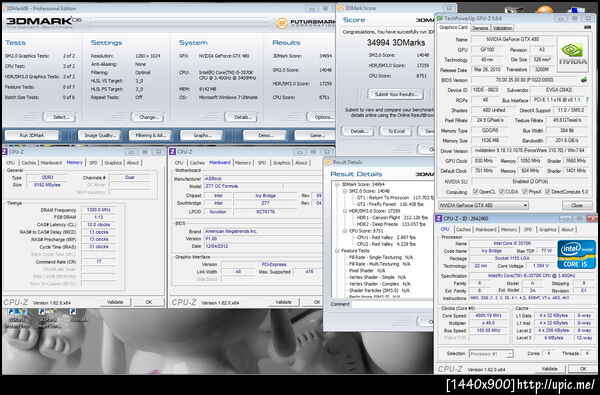Select CPU2 - Red Valley result row

point(386,244)
